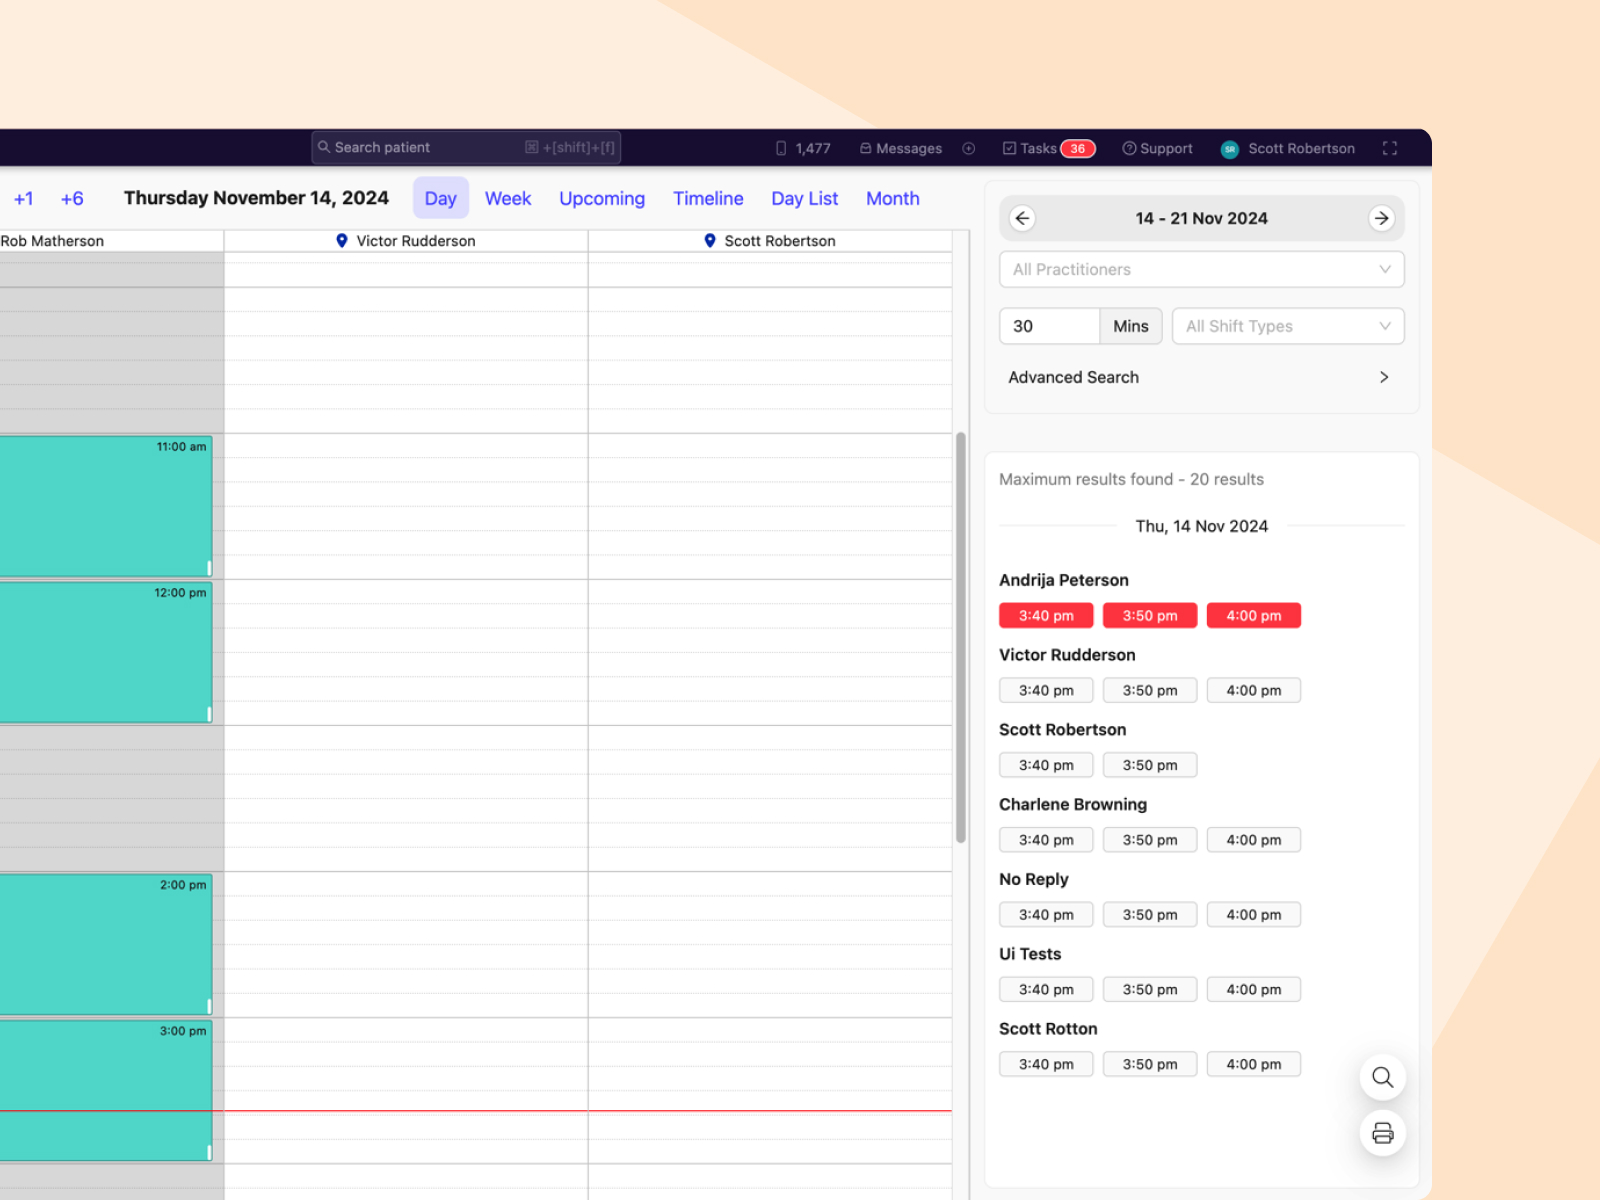
Task: Click the floating print button
Action: (x=1383, y=1133)
